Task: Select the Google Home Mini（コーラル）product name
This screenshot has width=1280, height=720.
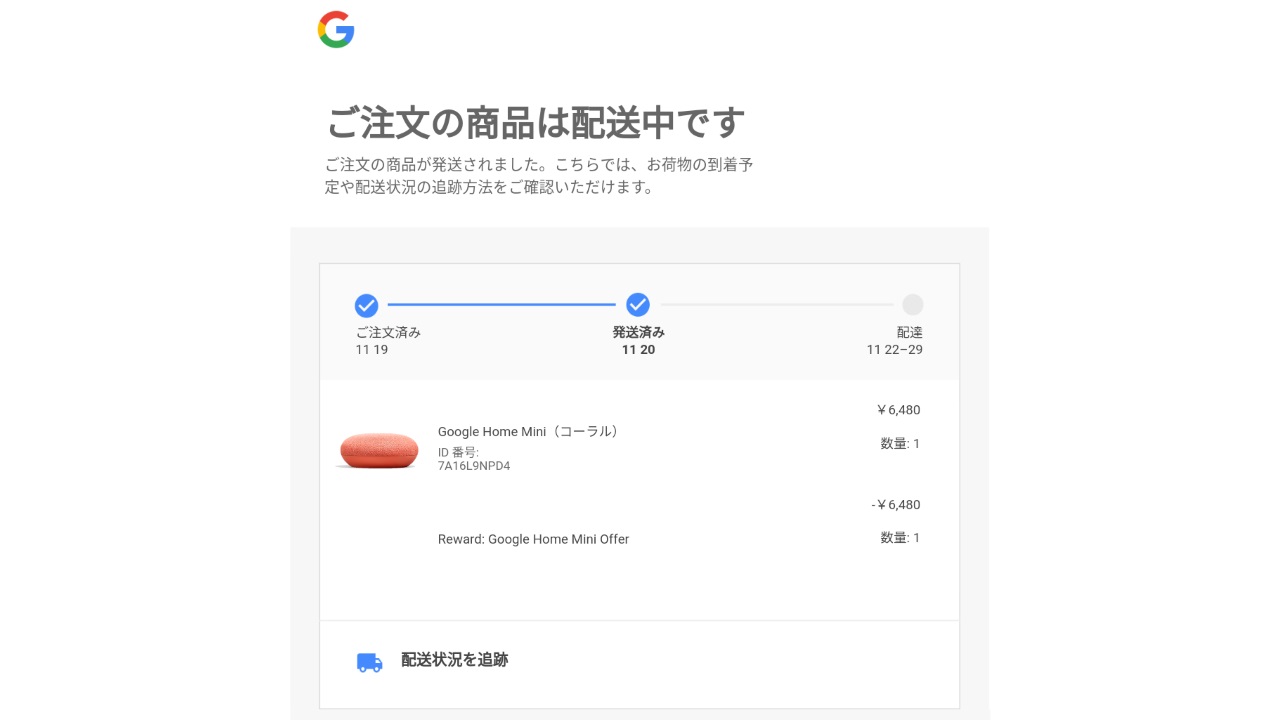Action: [528, 432]
